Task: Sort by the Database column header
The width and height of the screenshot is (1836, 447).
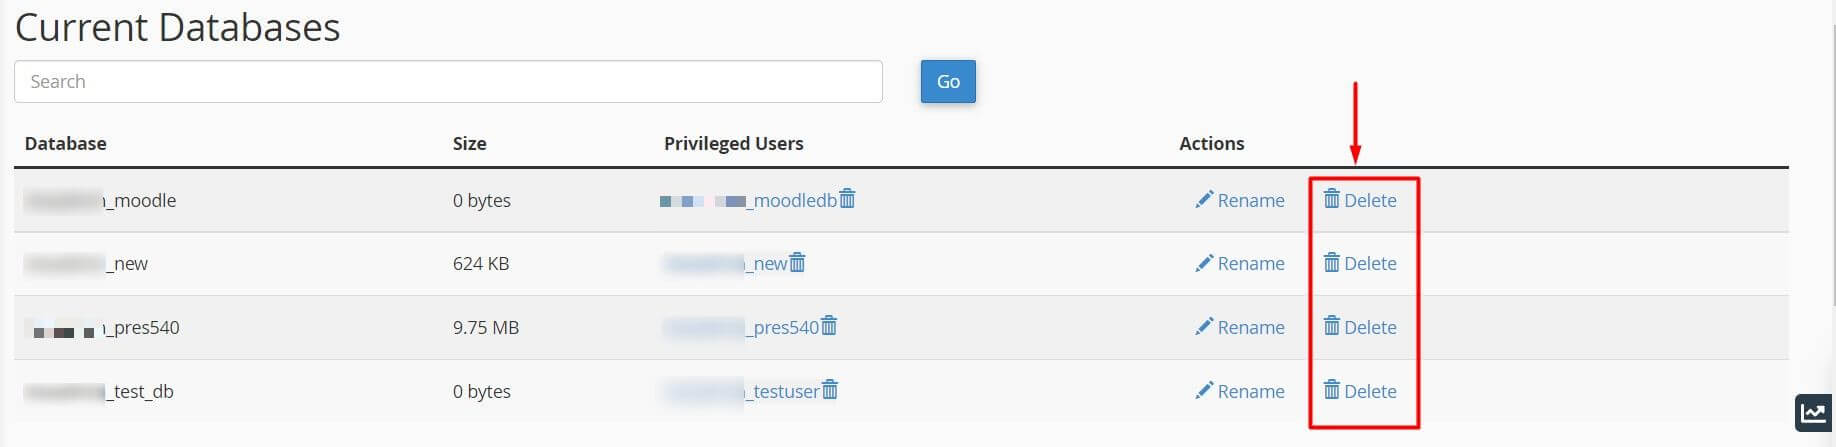Action: pos(66,144)
